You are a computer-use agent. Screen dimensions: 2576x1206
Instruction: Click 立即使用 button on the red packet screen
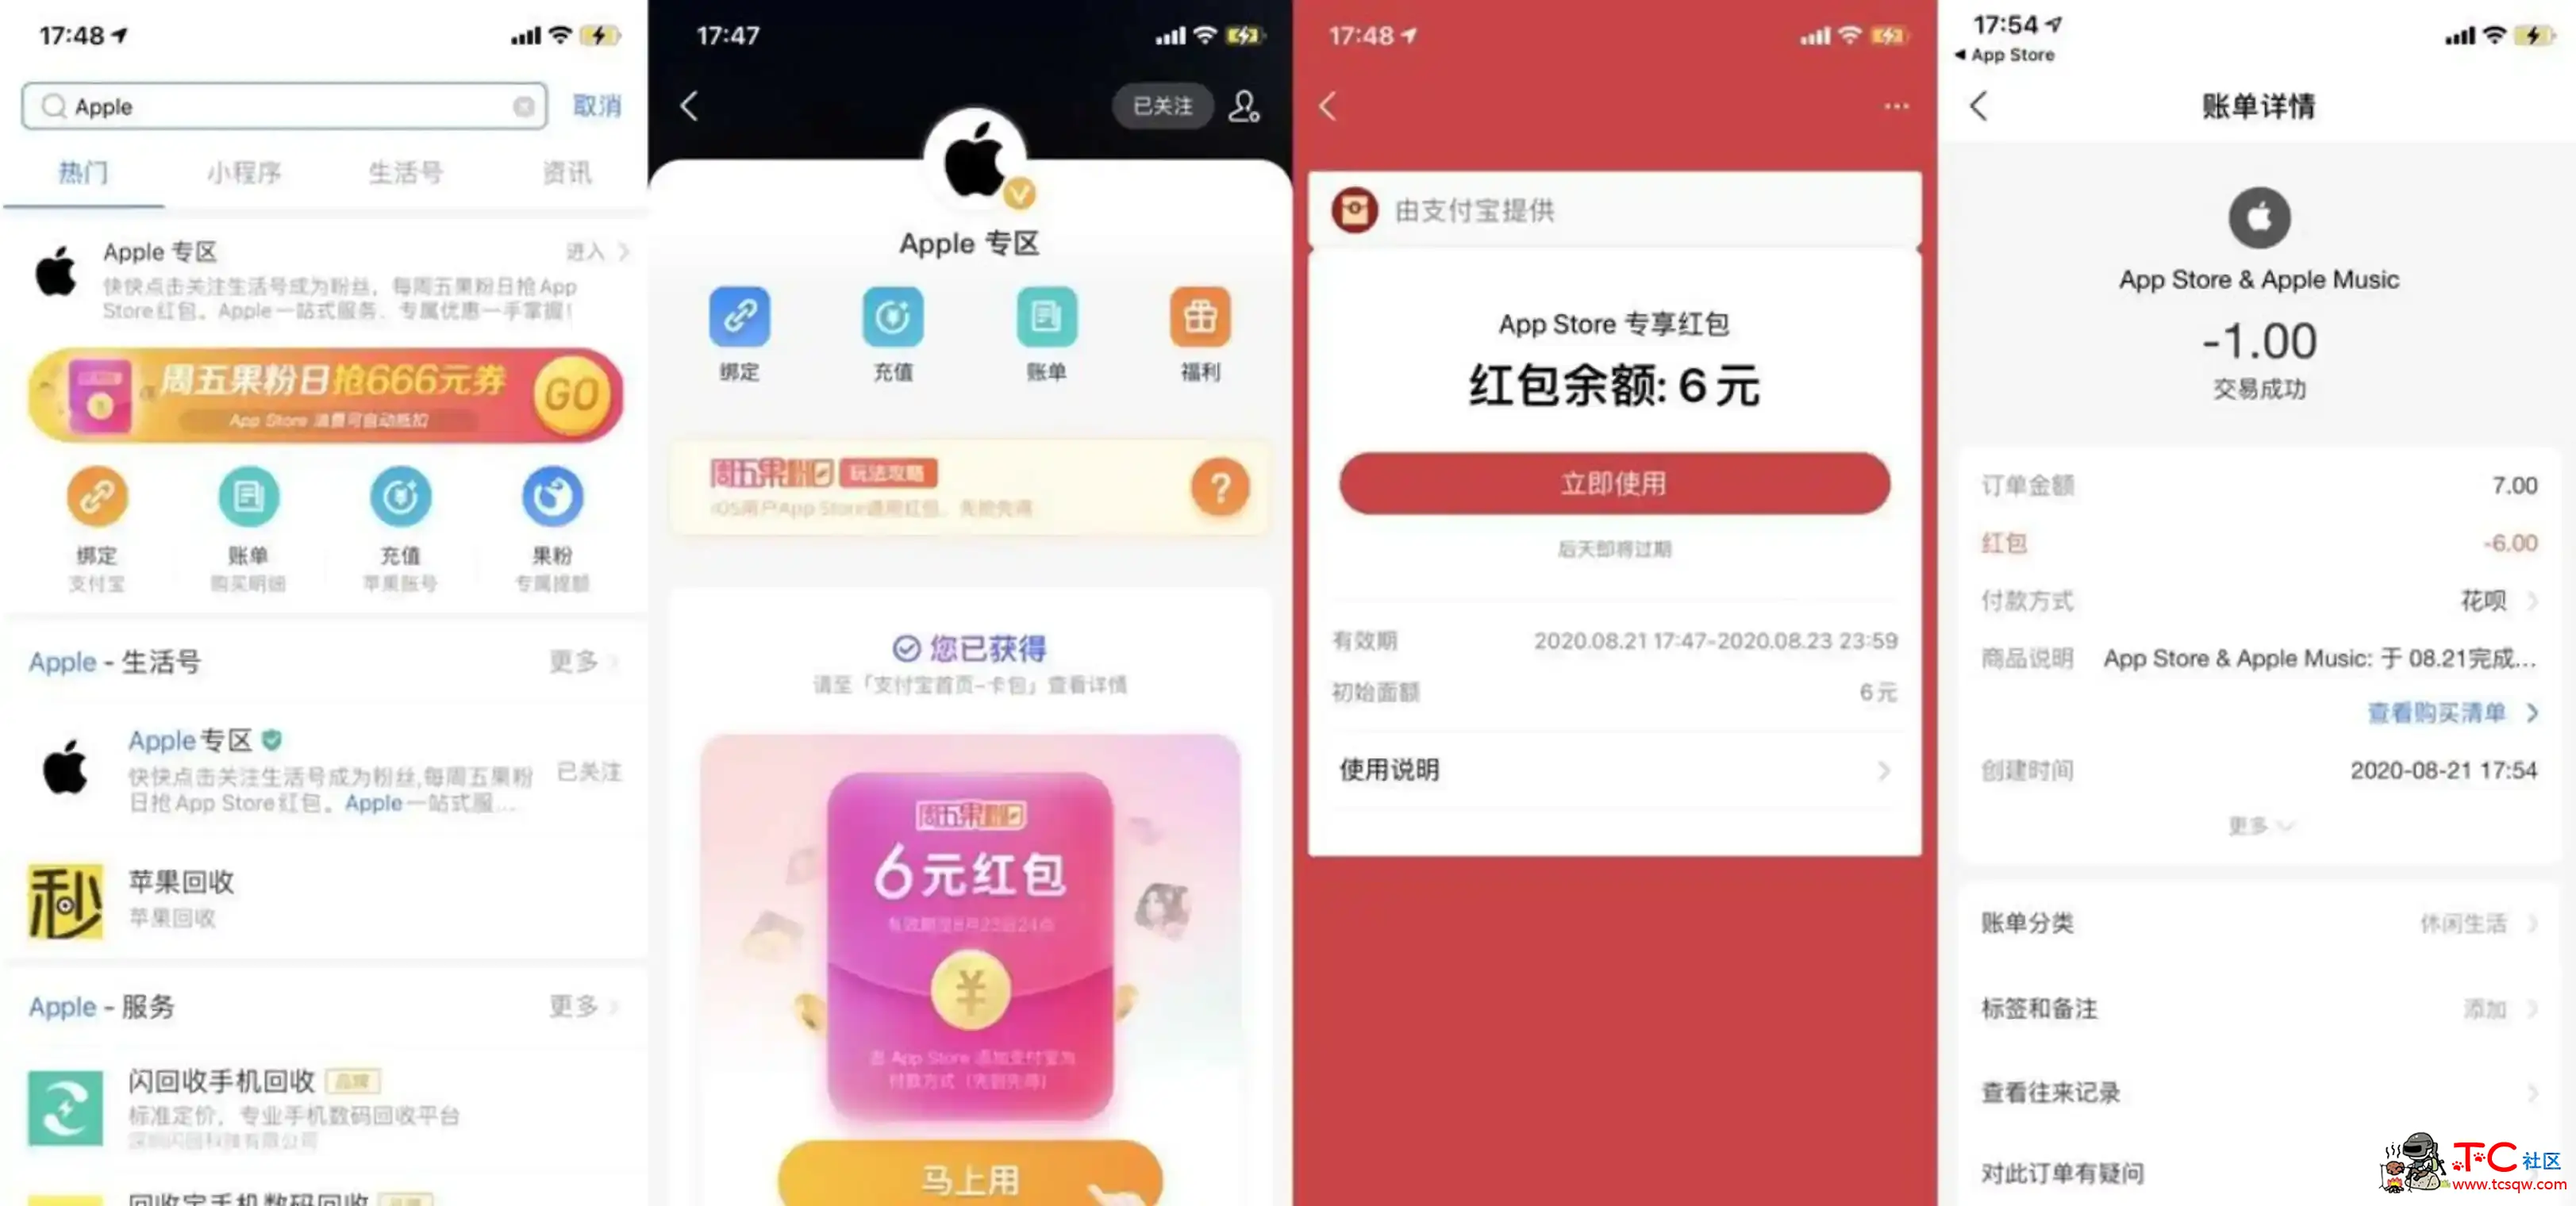[1612, 482]
